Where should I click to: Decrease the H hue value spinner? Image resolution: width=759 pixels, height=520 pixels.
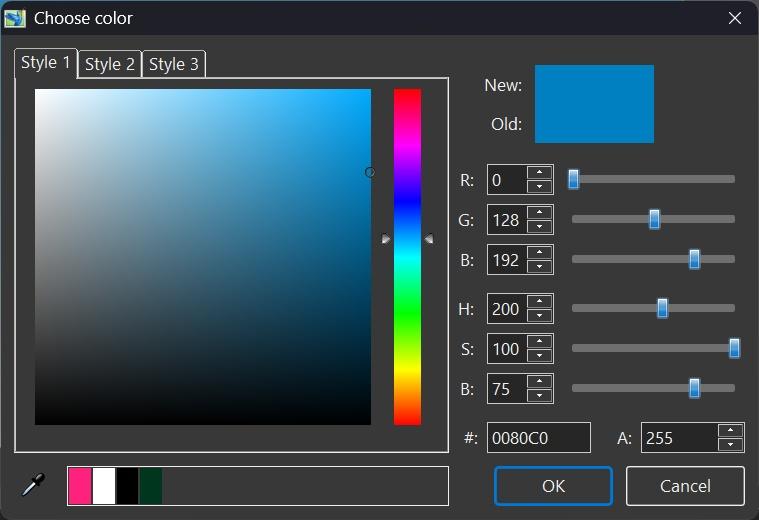tap(539, 316)
